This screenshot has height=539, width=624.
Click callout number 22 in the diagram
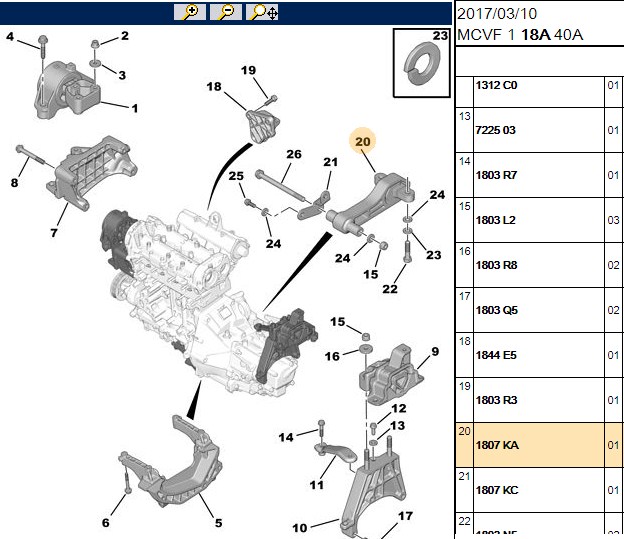pos(390,289)
